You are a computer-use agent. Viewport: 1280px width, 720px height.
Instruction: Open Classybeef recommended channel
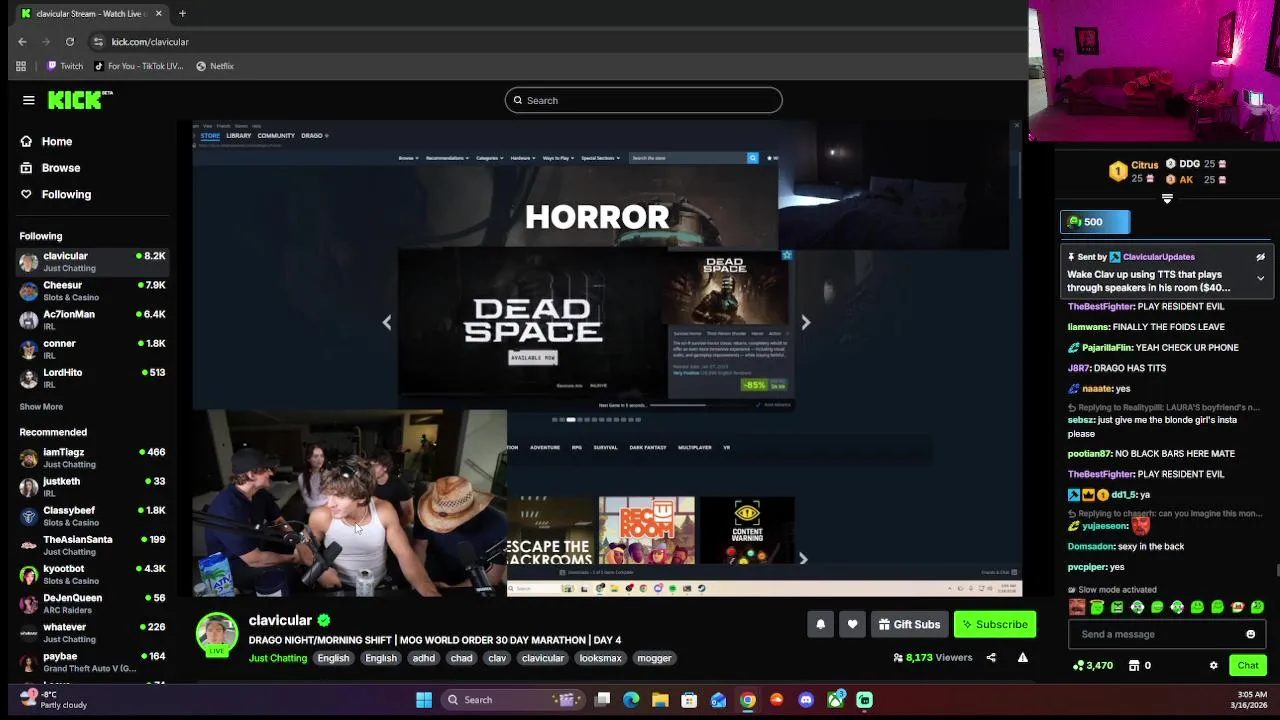pos(92,516)
